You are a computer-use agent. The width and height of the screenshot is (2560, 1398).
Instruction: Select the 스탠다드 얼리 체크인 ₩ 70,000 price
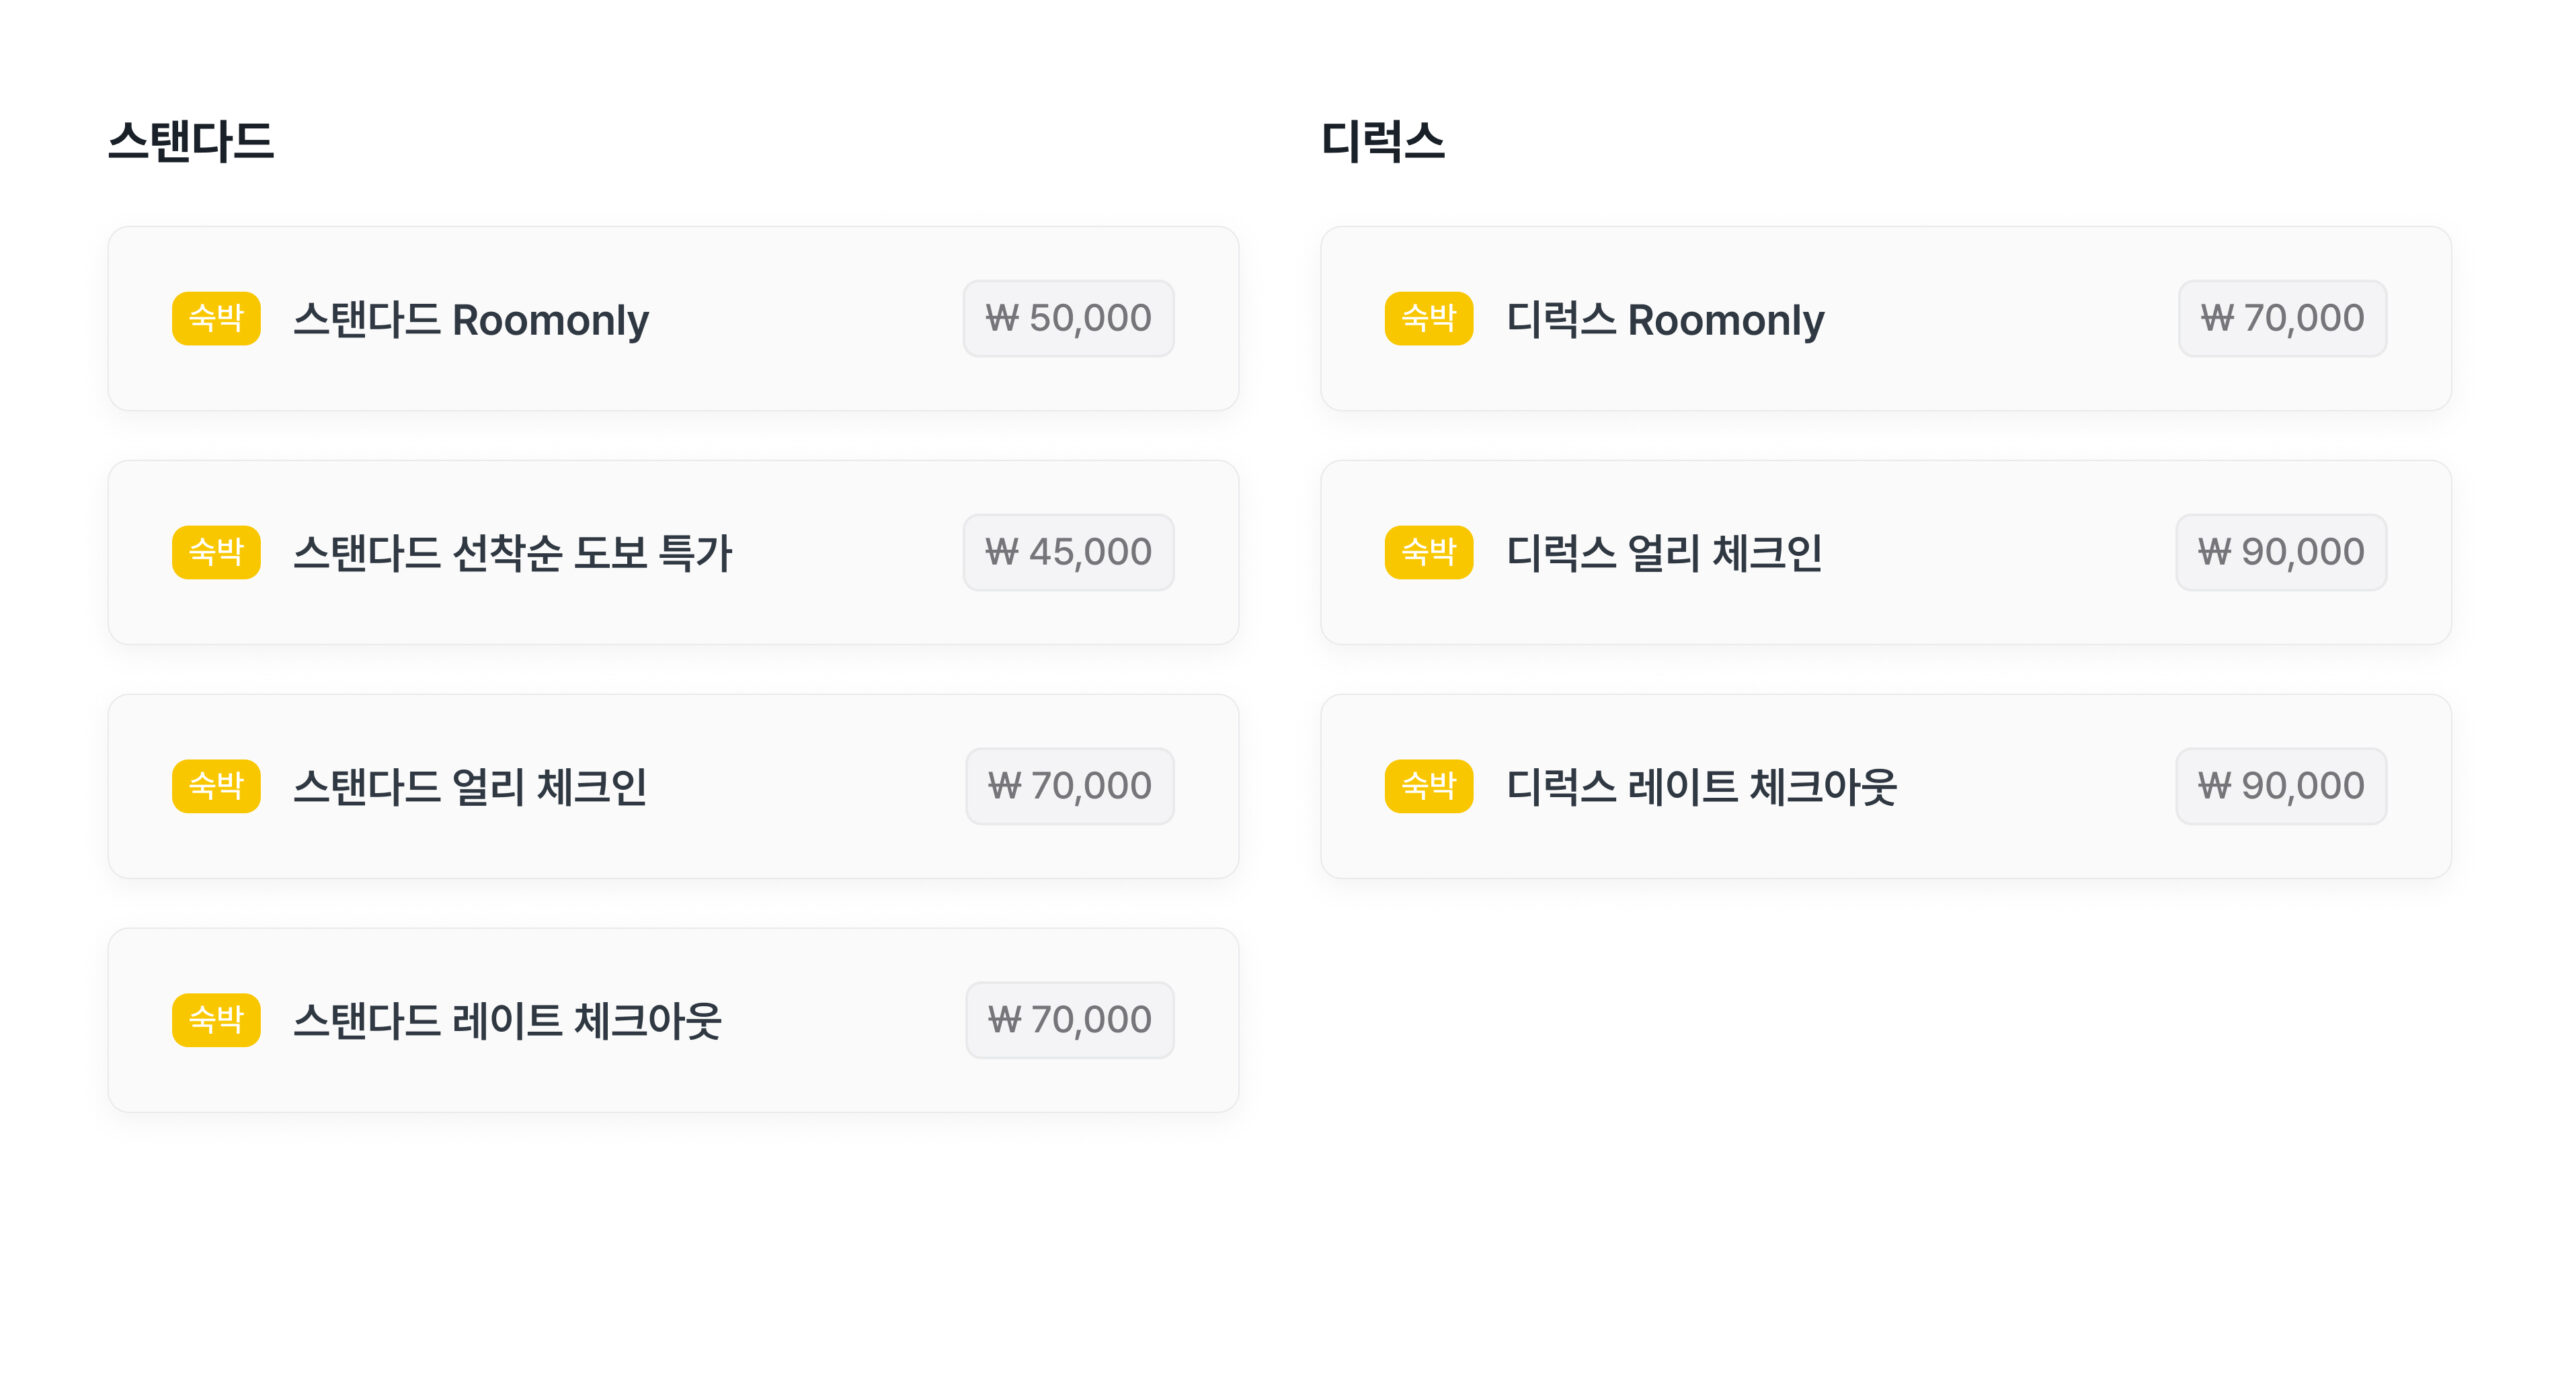[1069, 786]
